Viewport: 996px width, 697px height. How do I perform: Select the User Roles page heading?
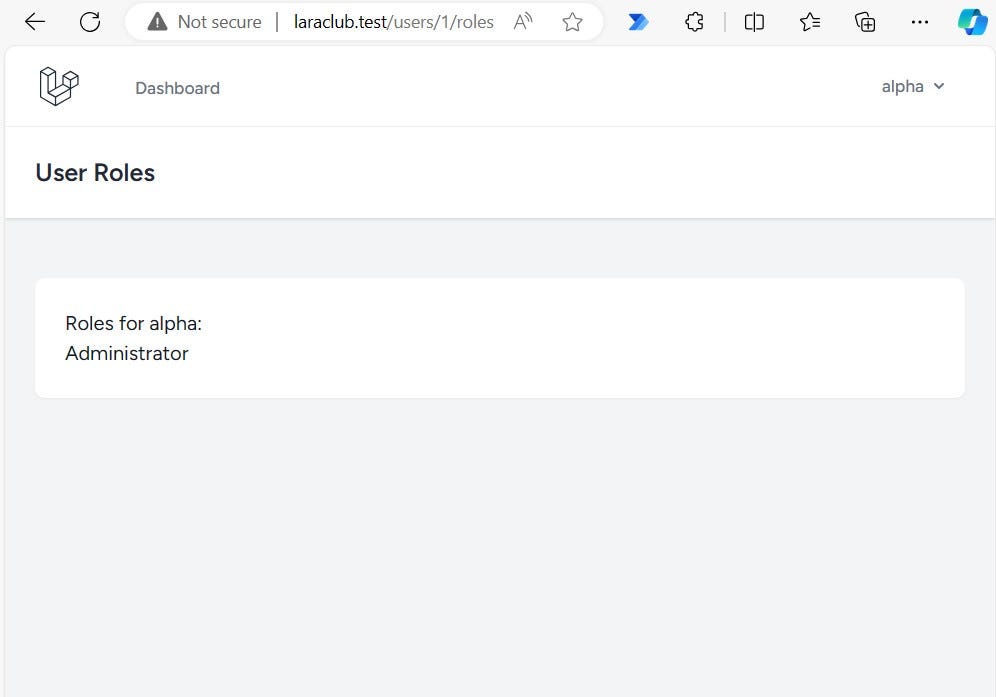(95, 172)
